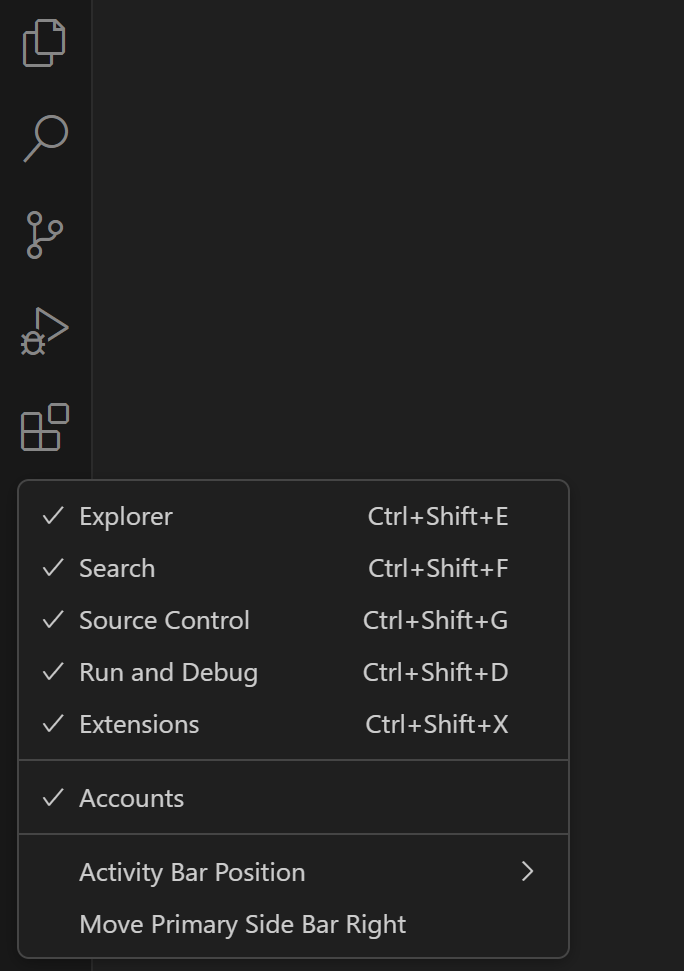
Task: Open the debug icon with play arrow
Action: 44,330
